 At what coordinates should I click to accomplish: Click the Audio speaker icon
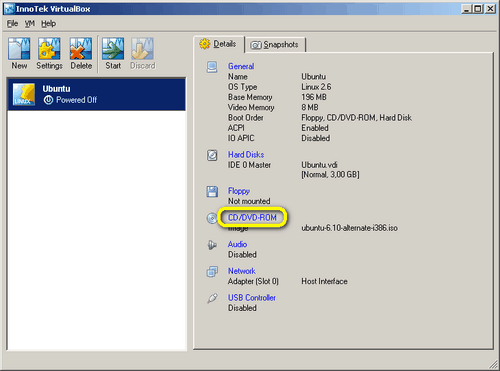[212, 245]
